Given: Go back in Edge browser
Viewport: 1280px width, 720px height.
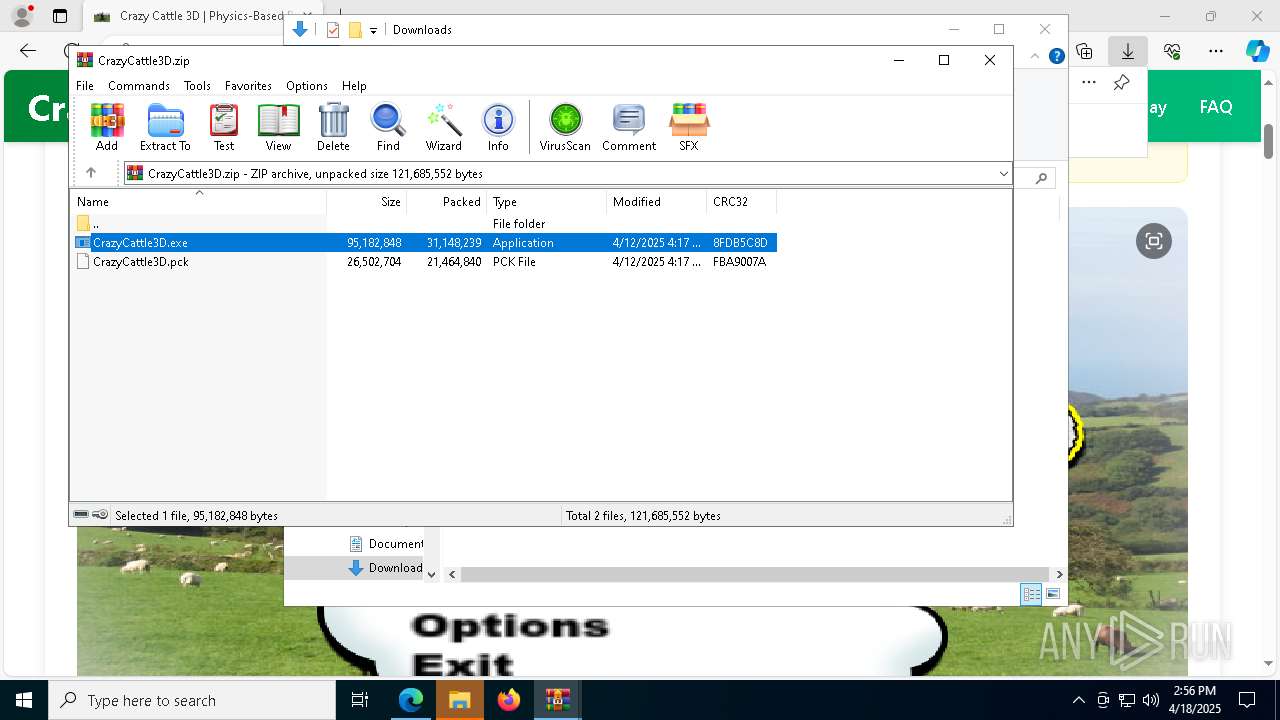Looking at the screenshot, I should (x=28, y=51).
